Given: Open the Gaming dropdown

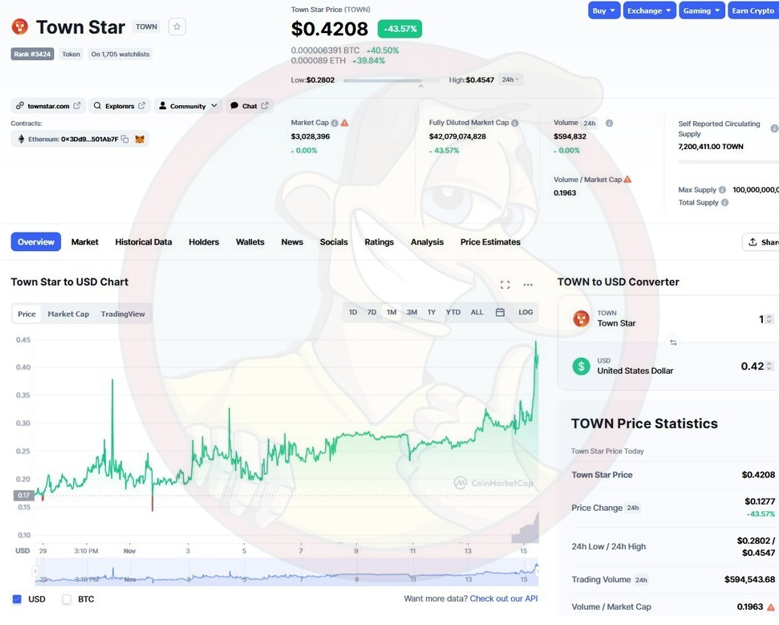Looking at the screenshot, I should click(701, 10).
